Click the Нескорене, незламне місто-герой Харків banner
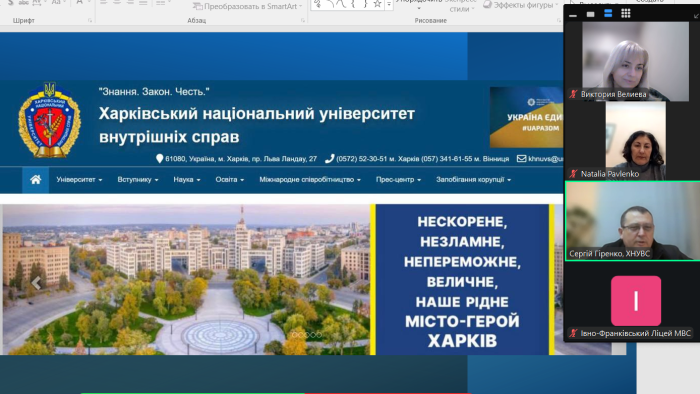Viewport: 700px width, 394px height. [x=462, y=280]
